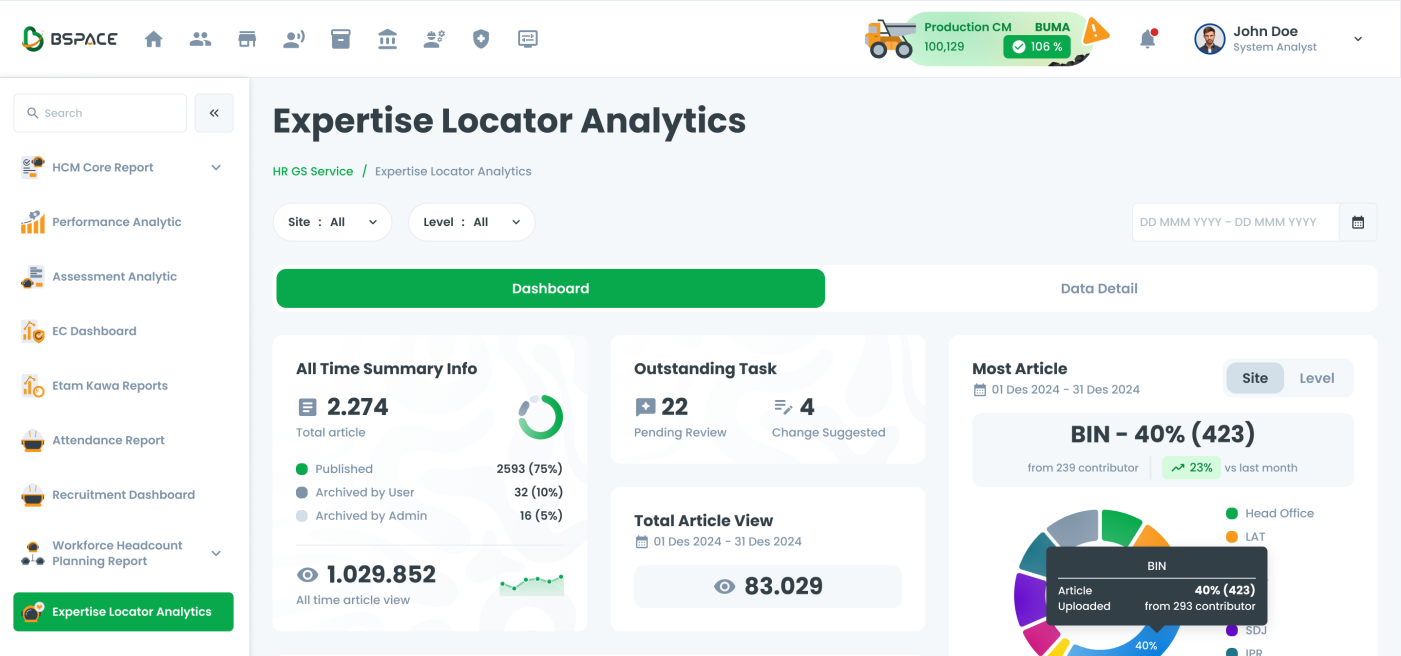Click the green Head Office legend swatch
Screen dimensions: 1401x656
pyautogui.click(x=1232, y=513)
